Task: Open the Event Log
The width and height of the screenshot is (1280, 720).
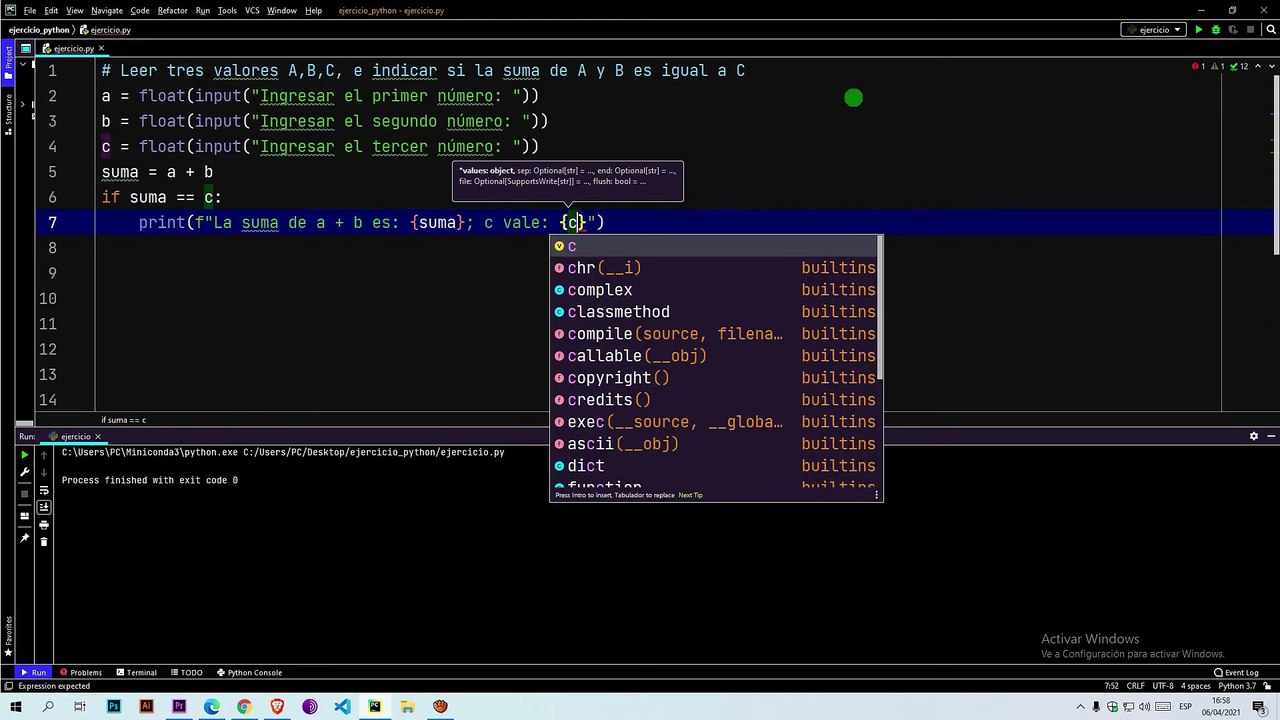Action: point(1236,673)
